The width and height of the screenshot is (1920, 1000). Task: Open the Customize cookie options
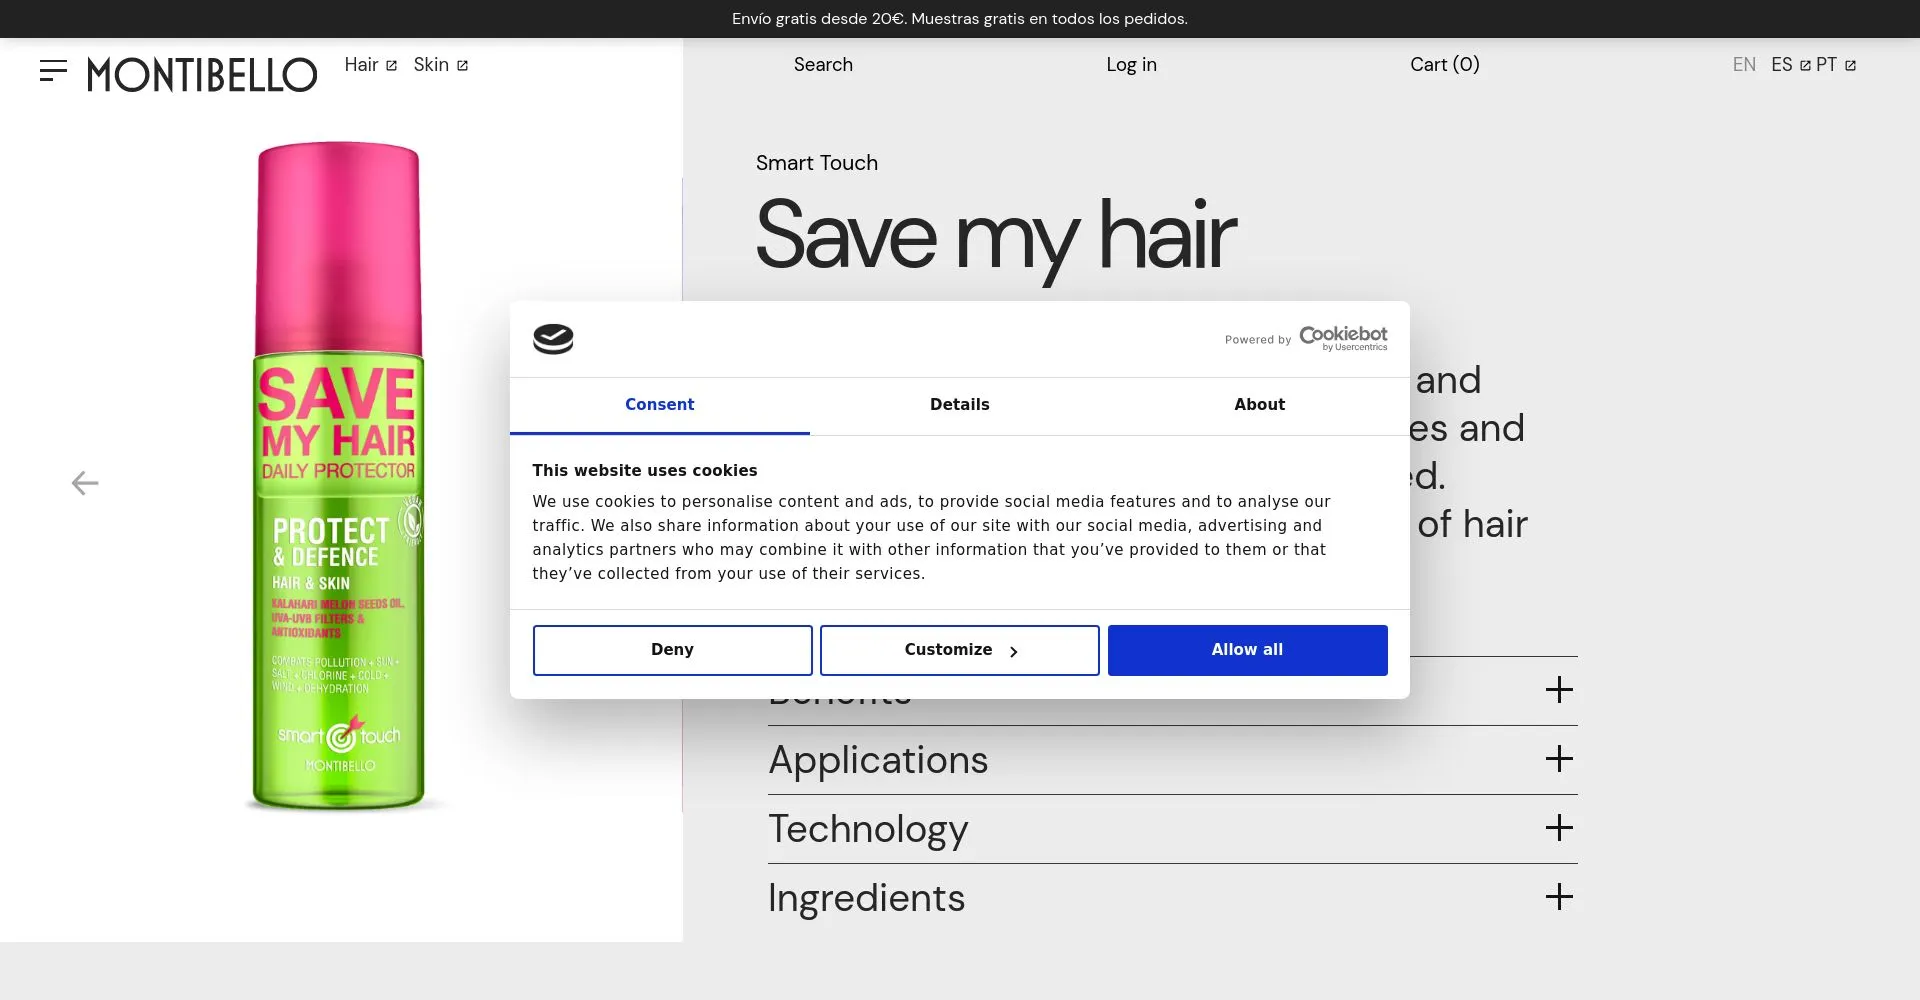coord(960,650)
